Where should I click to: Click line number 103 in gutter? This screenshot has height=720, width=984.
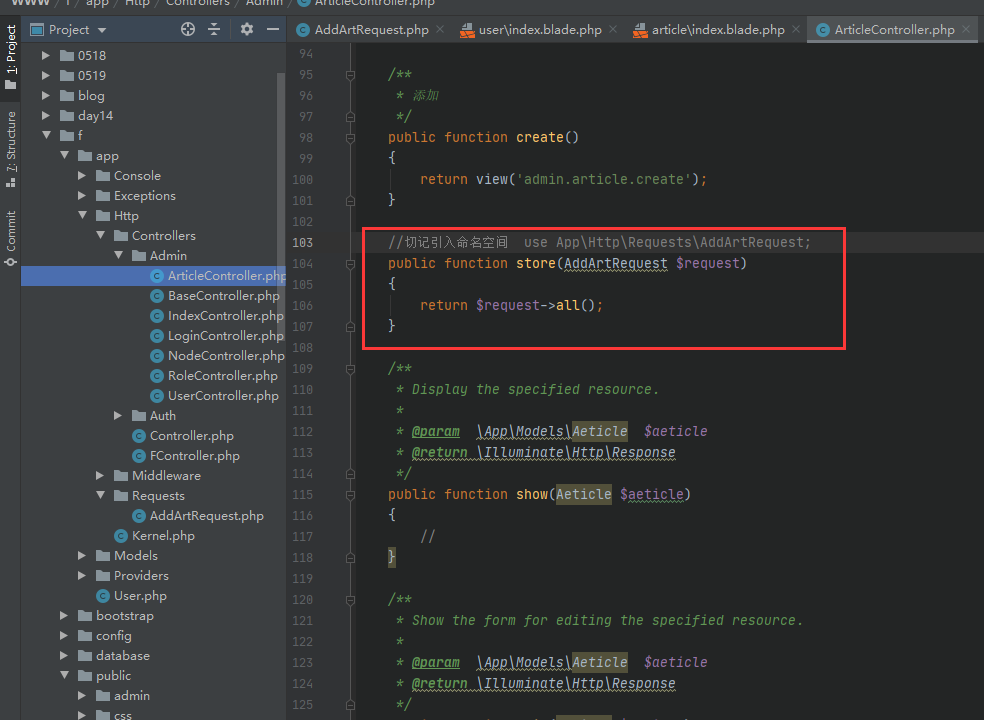tap(302, 242)
